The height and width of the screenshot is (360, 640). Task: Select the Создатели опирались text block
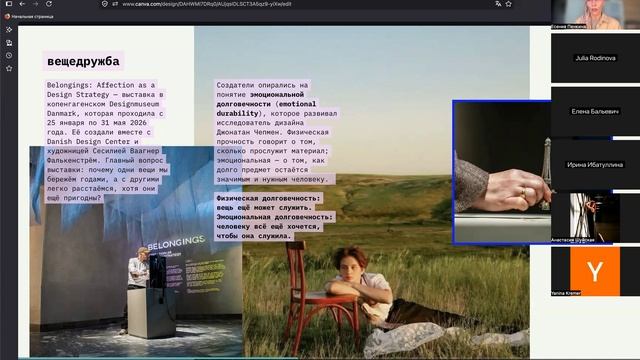tap(276, 132)
